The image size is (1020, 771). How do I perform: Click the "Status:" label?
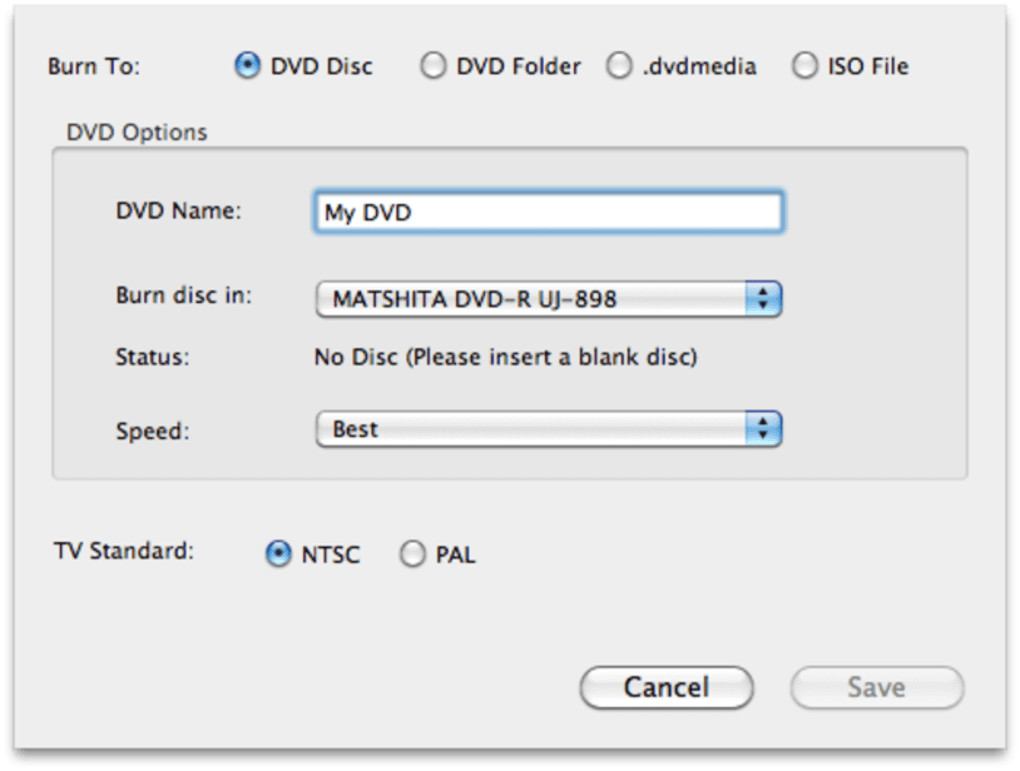click(x=152, y=356)
